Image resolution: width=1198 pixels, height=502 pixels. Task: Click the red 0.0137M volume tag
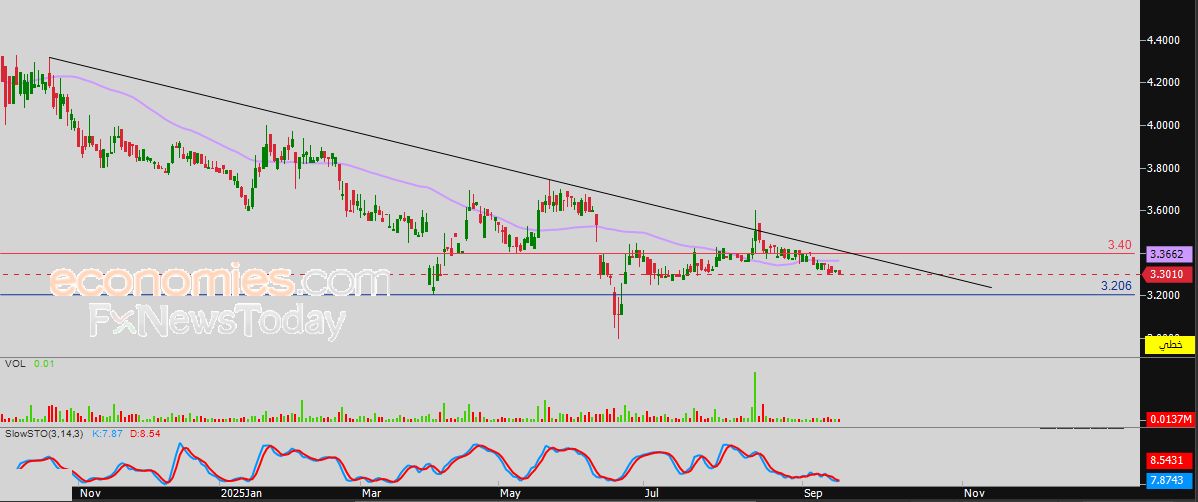click(1168, 417)
